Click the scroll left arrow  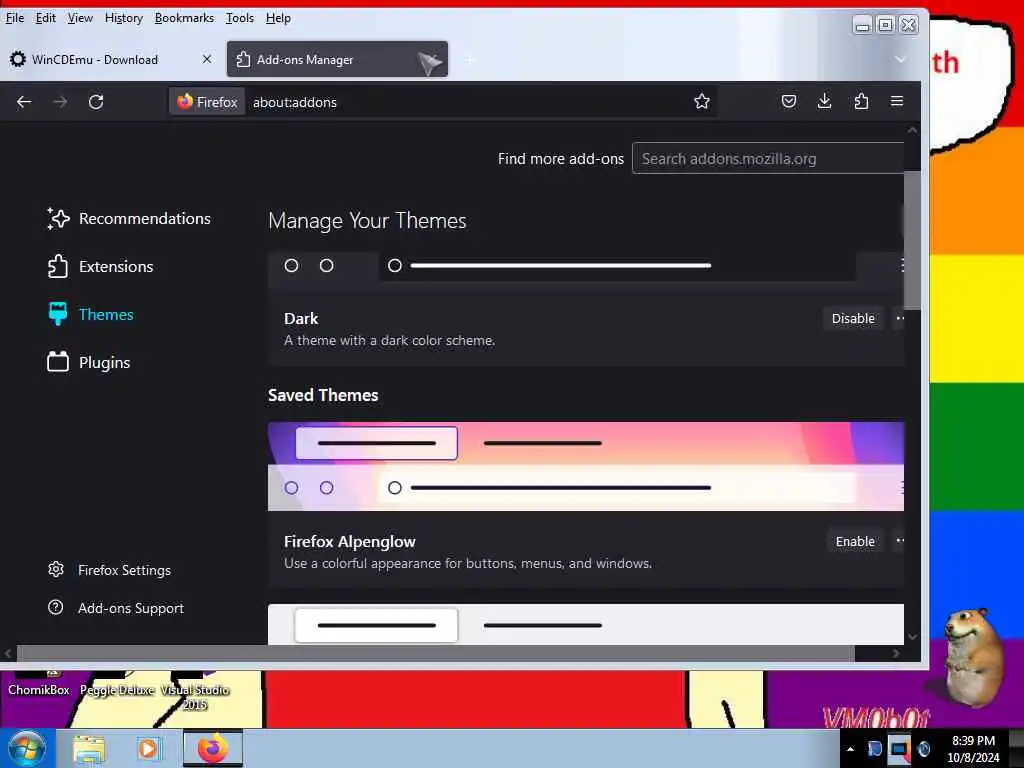point(8,653)
